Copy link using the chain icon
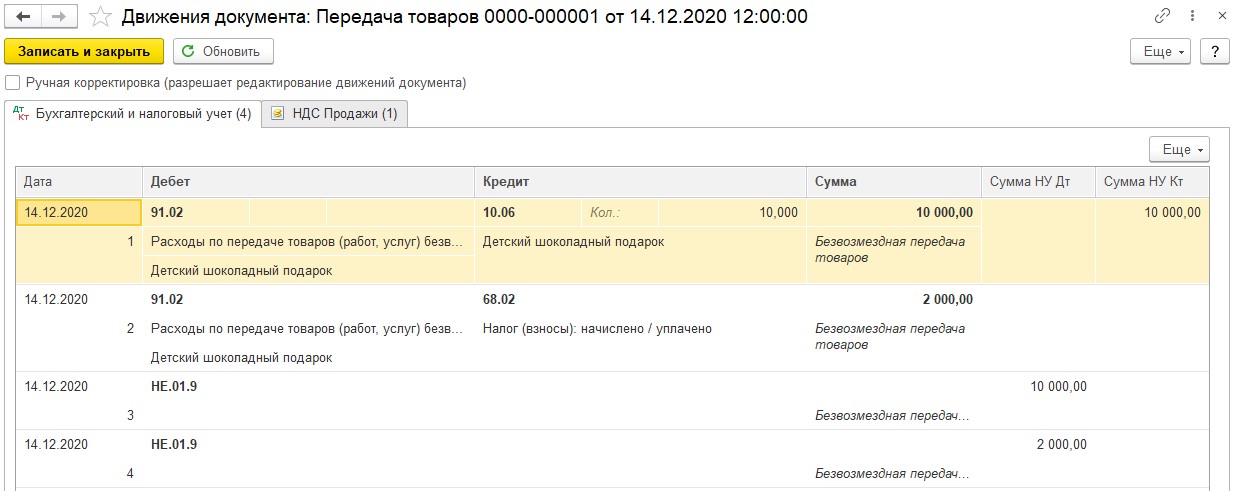1235x491 pixels. point(1162,17)
